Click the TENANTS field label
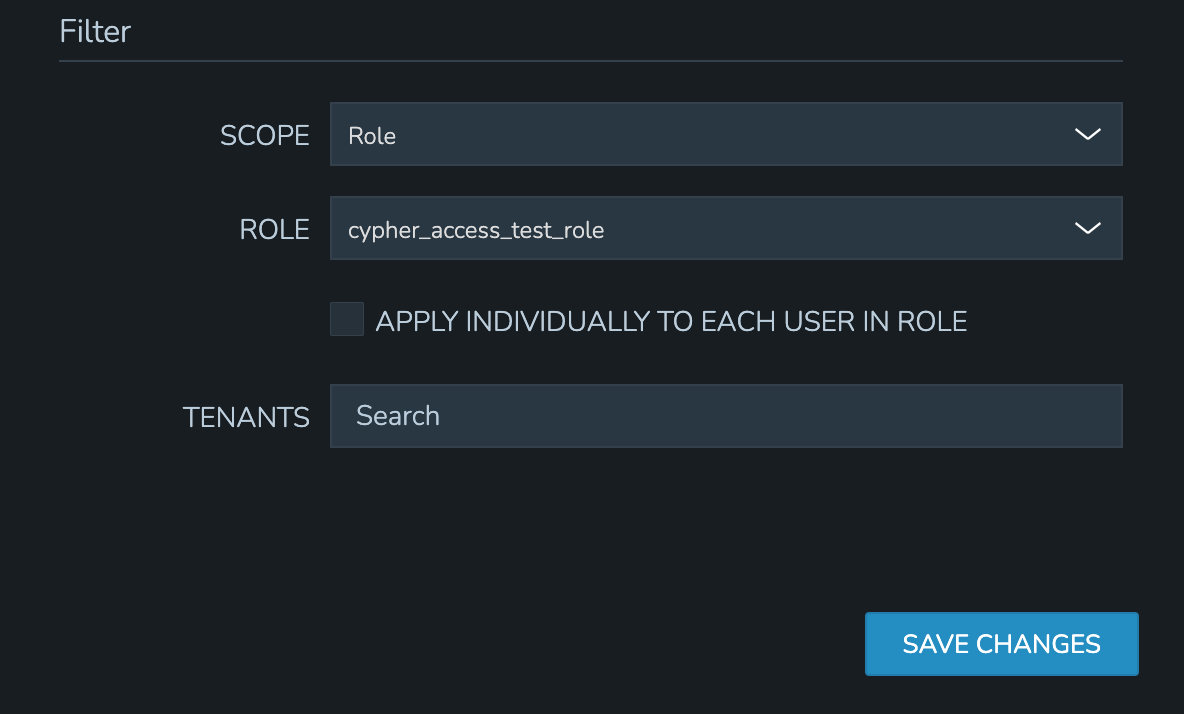Viewport: 1184px width, 714px height. [x=246, y=417]
